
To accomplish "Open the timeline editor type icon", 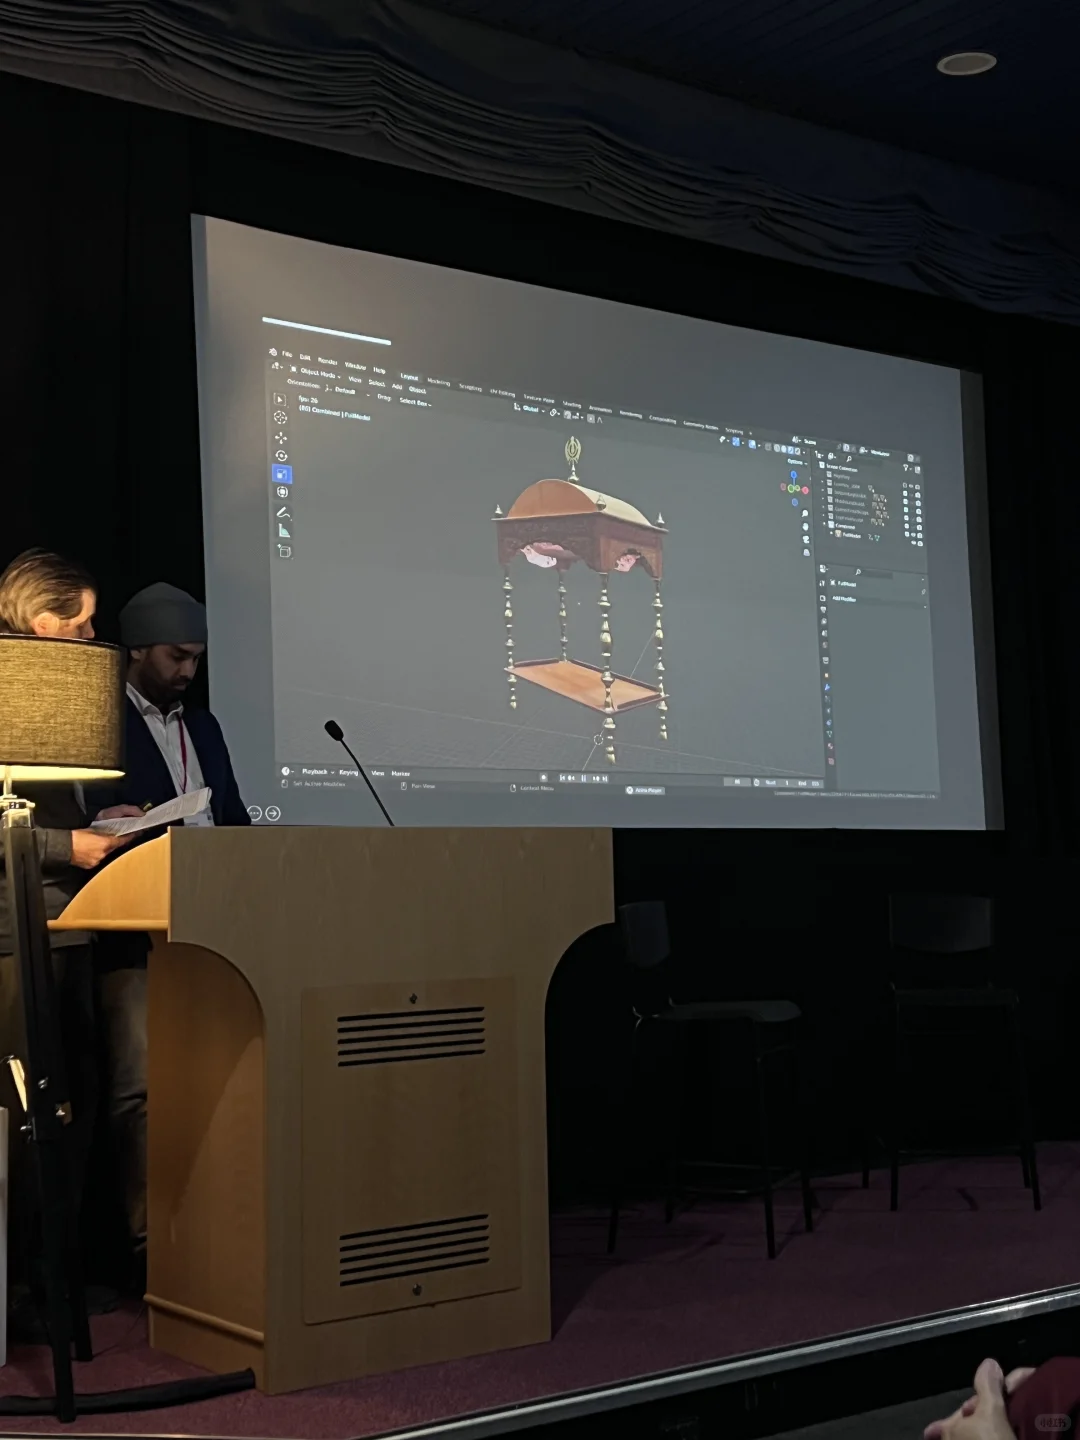I will click(286, 771).
